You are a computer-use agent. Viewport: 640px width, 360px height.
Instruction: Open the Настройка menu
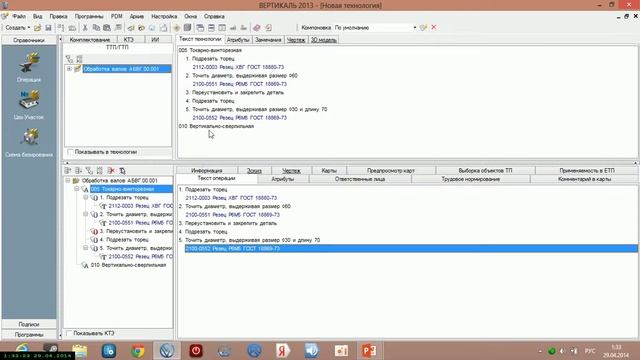pyautogui.click(x=164, y=16)
